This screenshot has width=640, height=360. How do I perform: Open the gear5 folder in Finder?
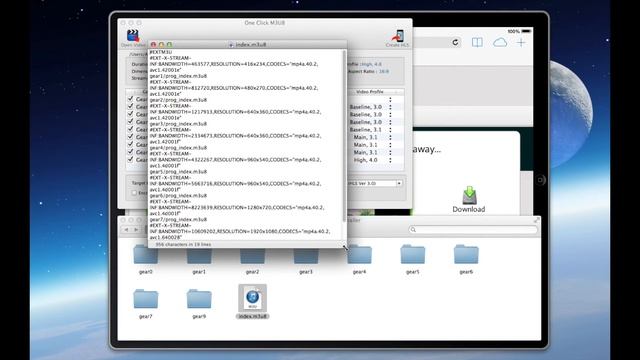tap(413, 255)
